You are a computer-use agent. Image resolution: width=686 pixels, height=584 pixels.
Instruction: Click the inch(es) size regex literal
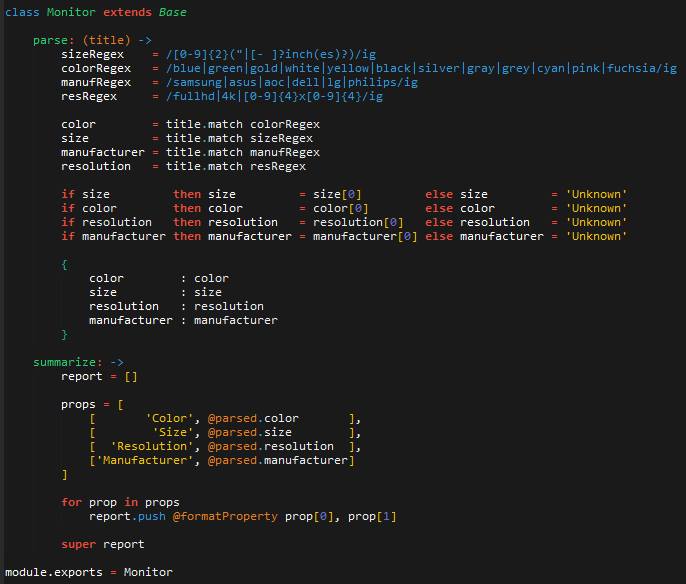271,54
